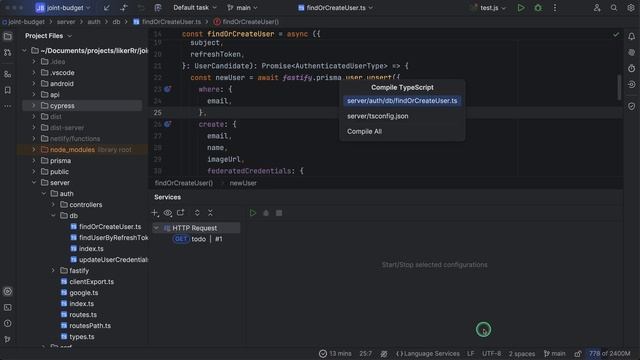Click Services Stop square button
Screen dimensions: 640x360
279,213
